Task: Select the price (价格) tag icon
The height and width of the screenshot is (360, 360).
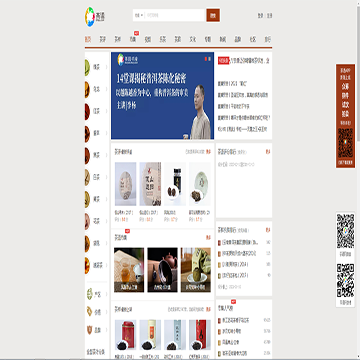Action: (x=89, y=312)
